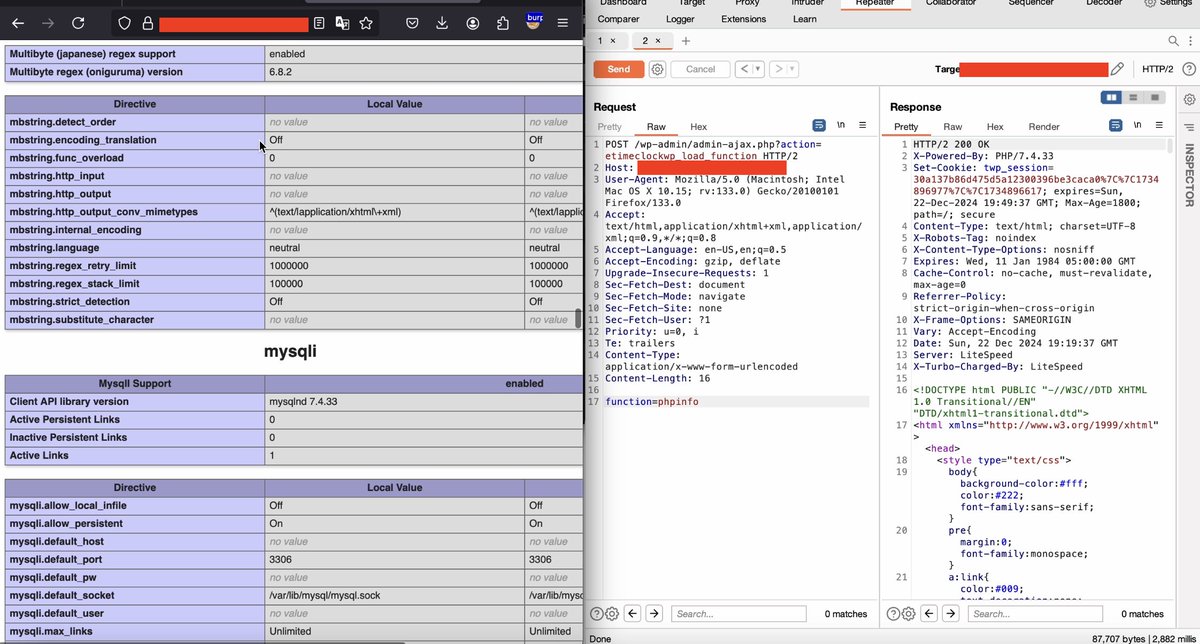This screenshot has width=1200, height=644.
Task: Open the Logger tab
Action: click(x=680, y=19)
